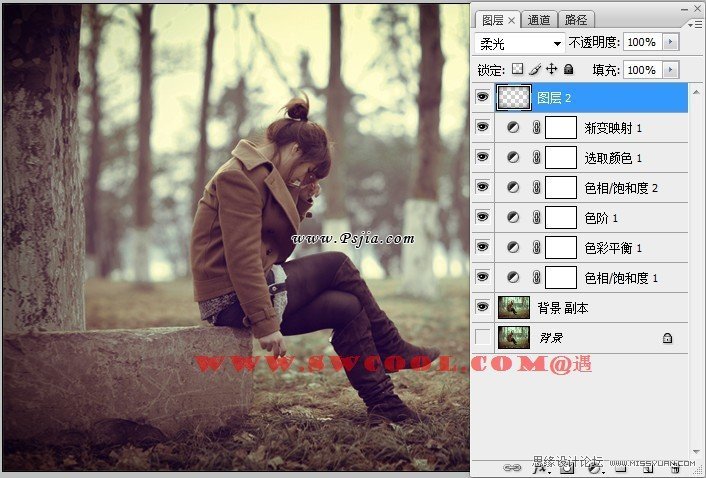Select the 图层 2 layer name
Image resolution: width=706 pixels, height=478 pixels.
[554, 98]
